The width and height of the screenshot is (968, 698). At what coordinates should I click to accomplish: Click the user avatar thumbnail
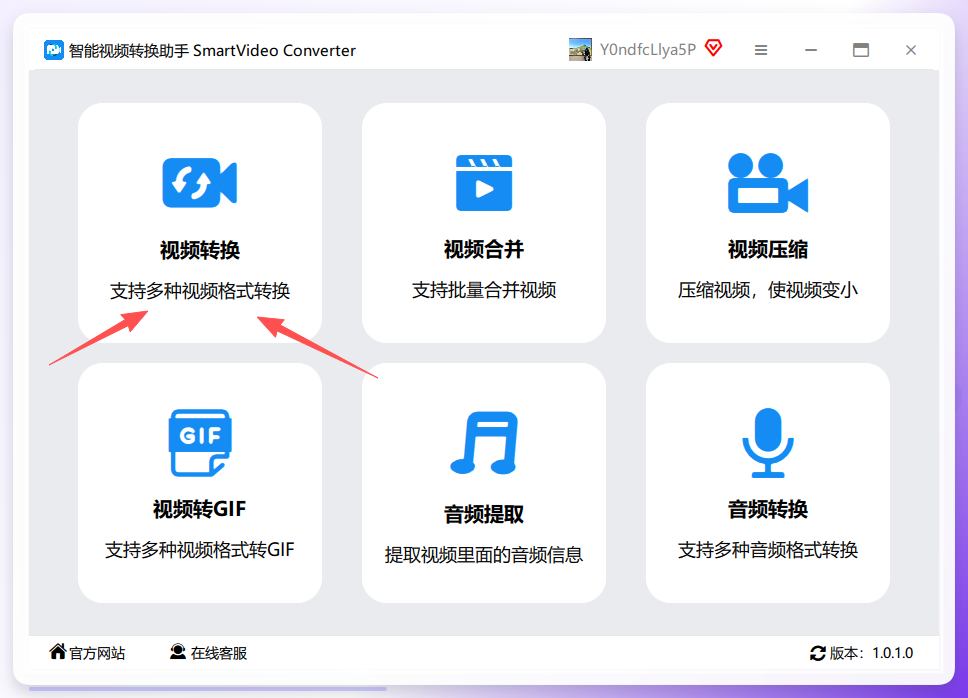580,49
